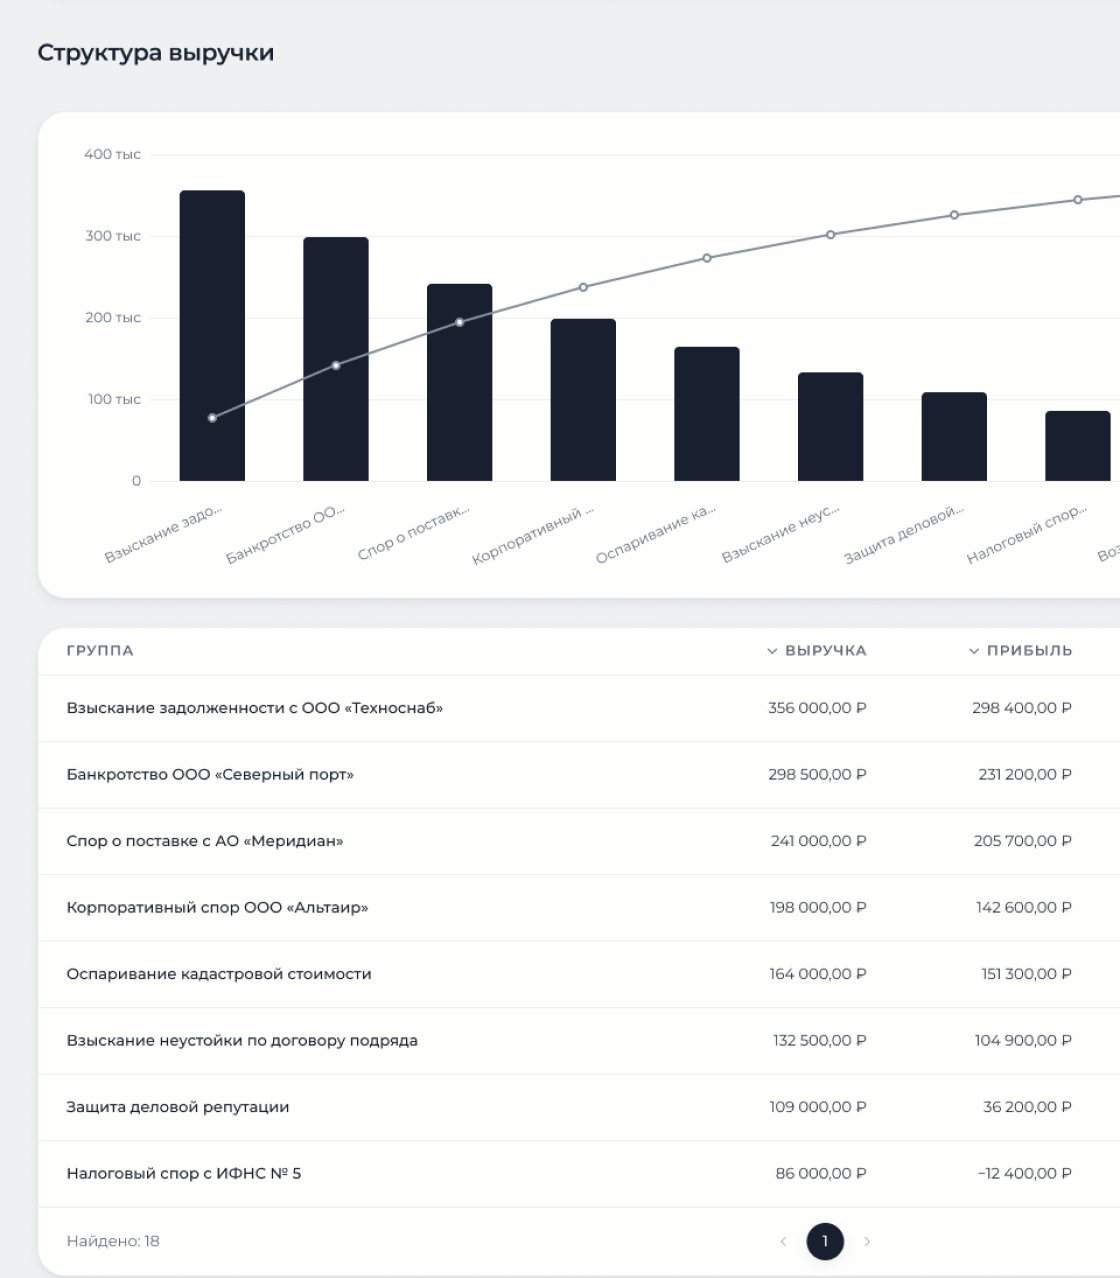Click profit value 298 400,00 ₽

click(x=1022, y=708)
